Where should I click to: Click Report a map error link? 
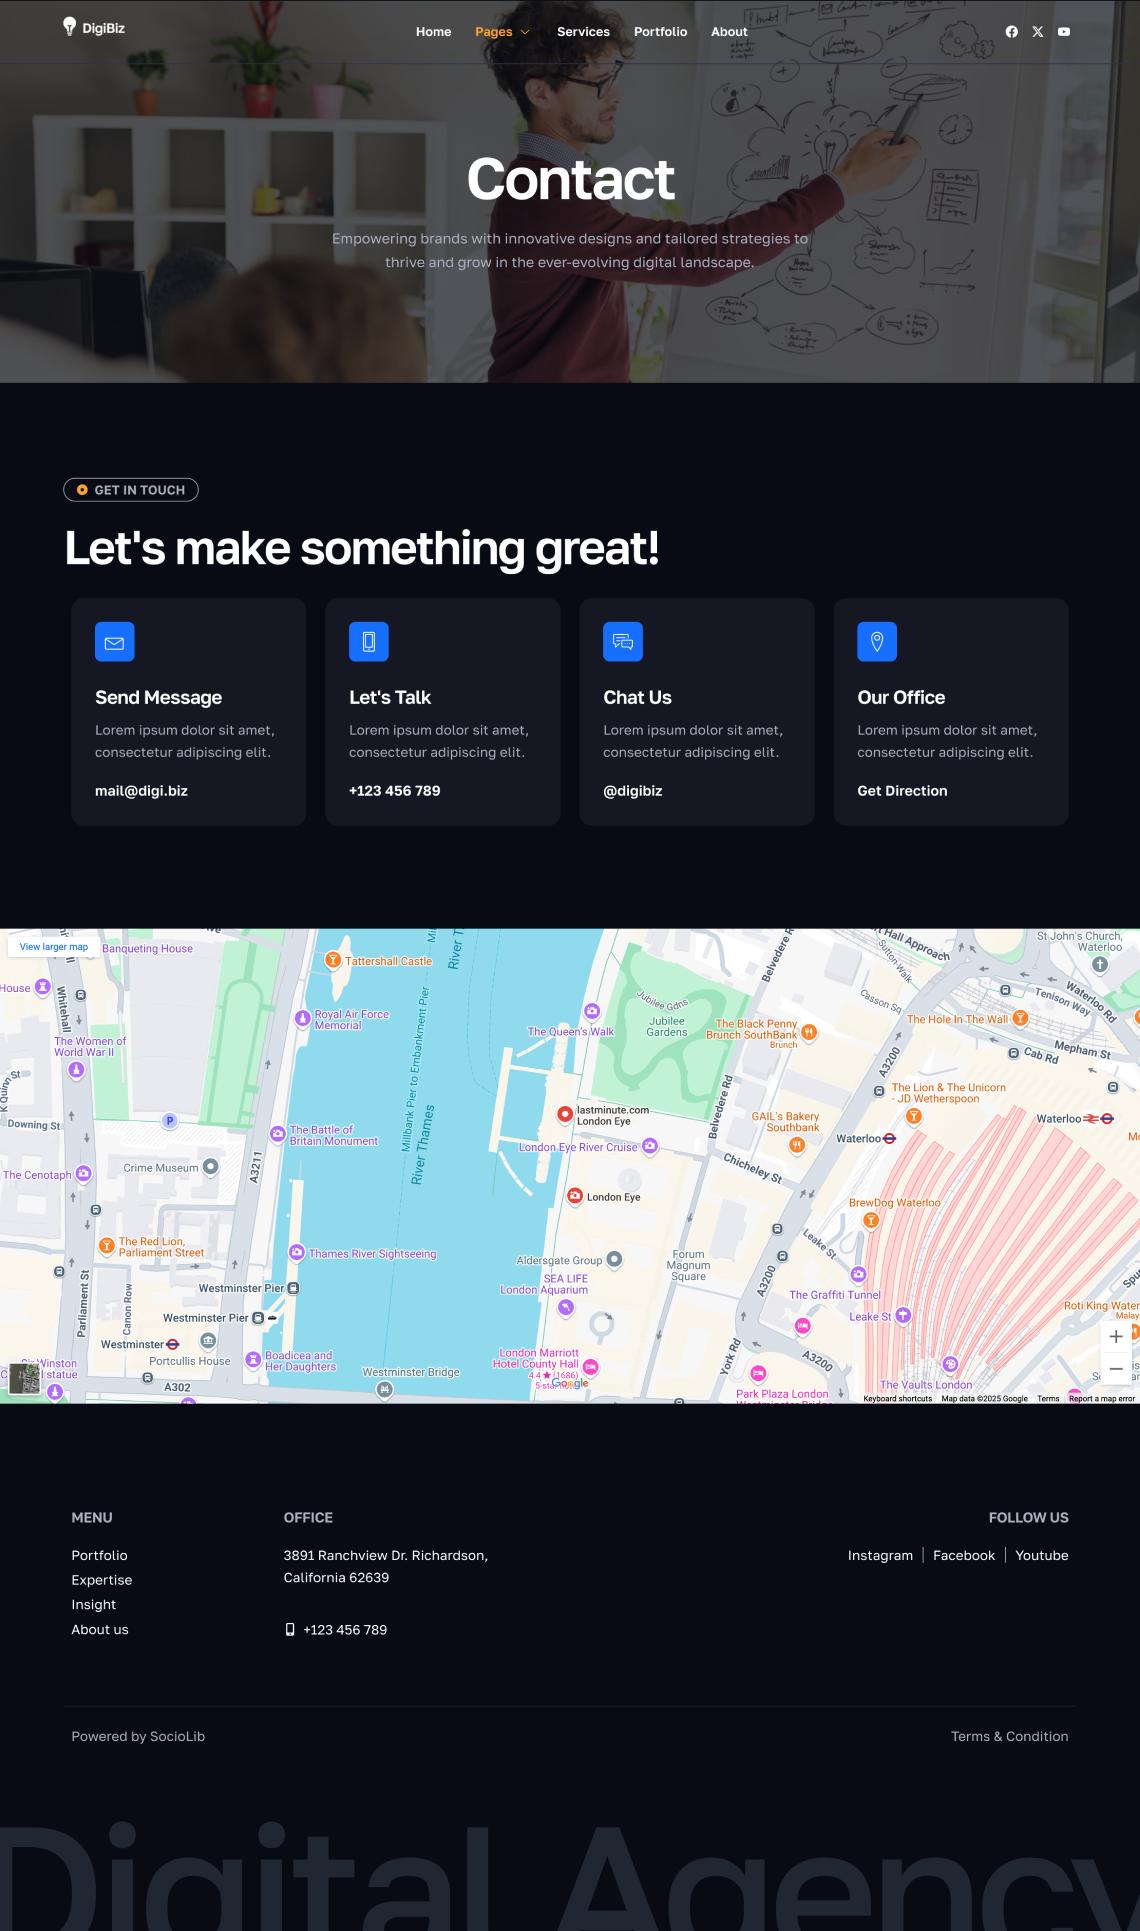[x=1102, y=1398]
